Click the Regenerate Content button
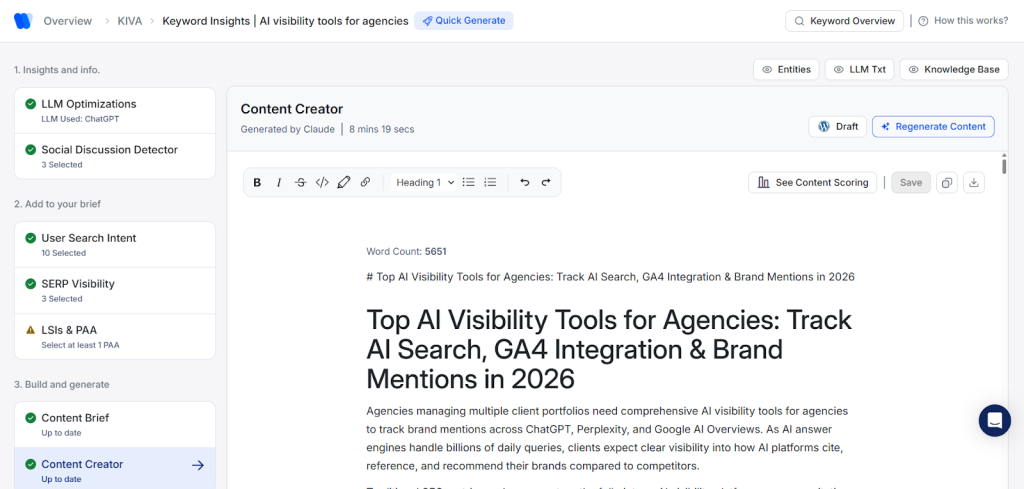The width and height of the screenshot is (1024, 489). point(933,126)
